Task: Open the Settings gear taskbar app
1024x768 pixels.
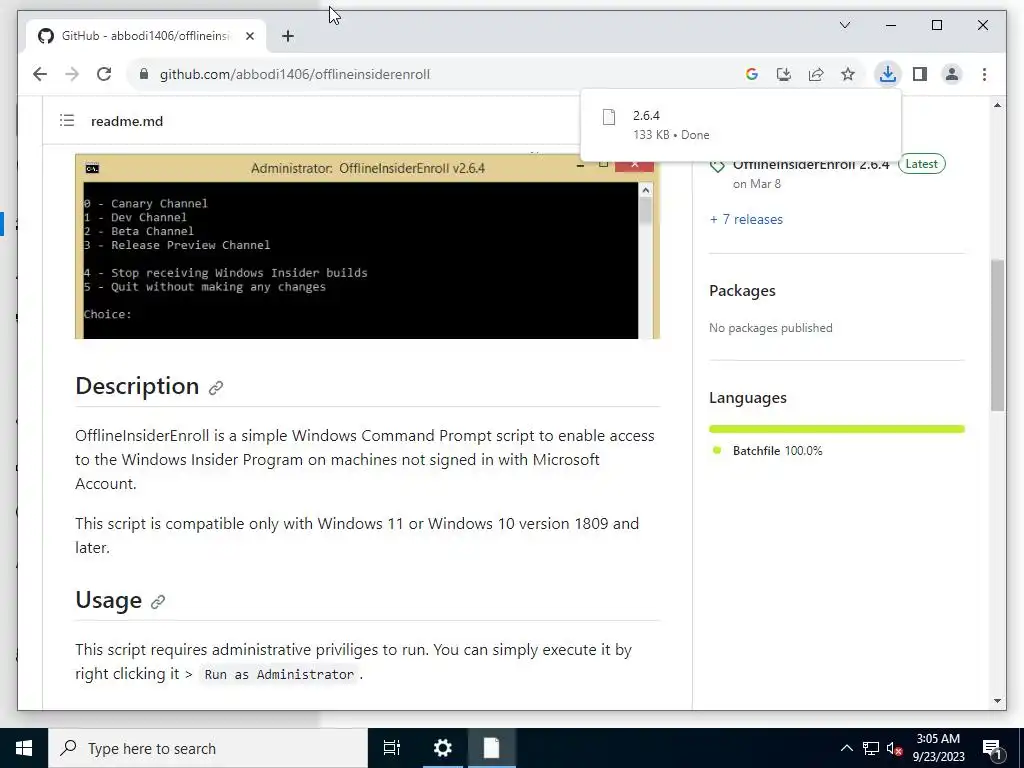Action: point(443,748)
